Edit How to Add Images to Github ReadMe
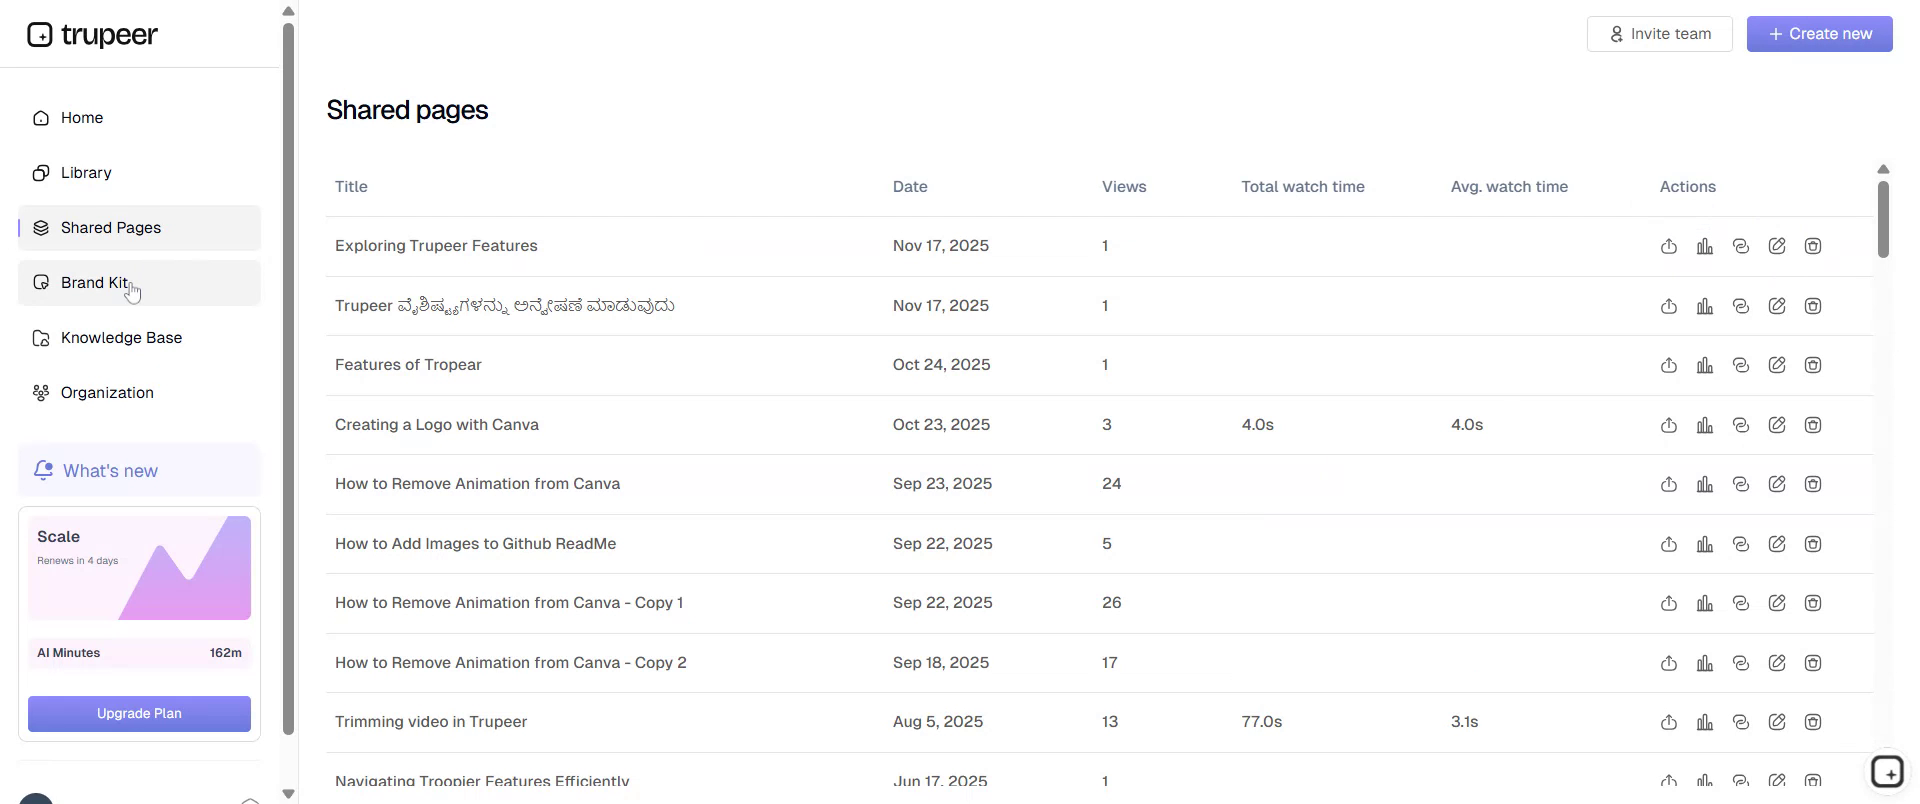Screen dimensions: 1920x804 [1777, 544]
